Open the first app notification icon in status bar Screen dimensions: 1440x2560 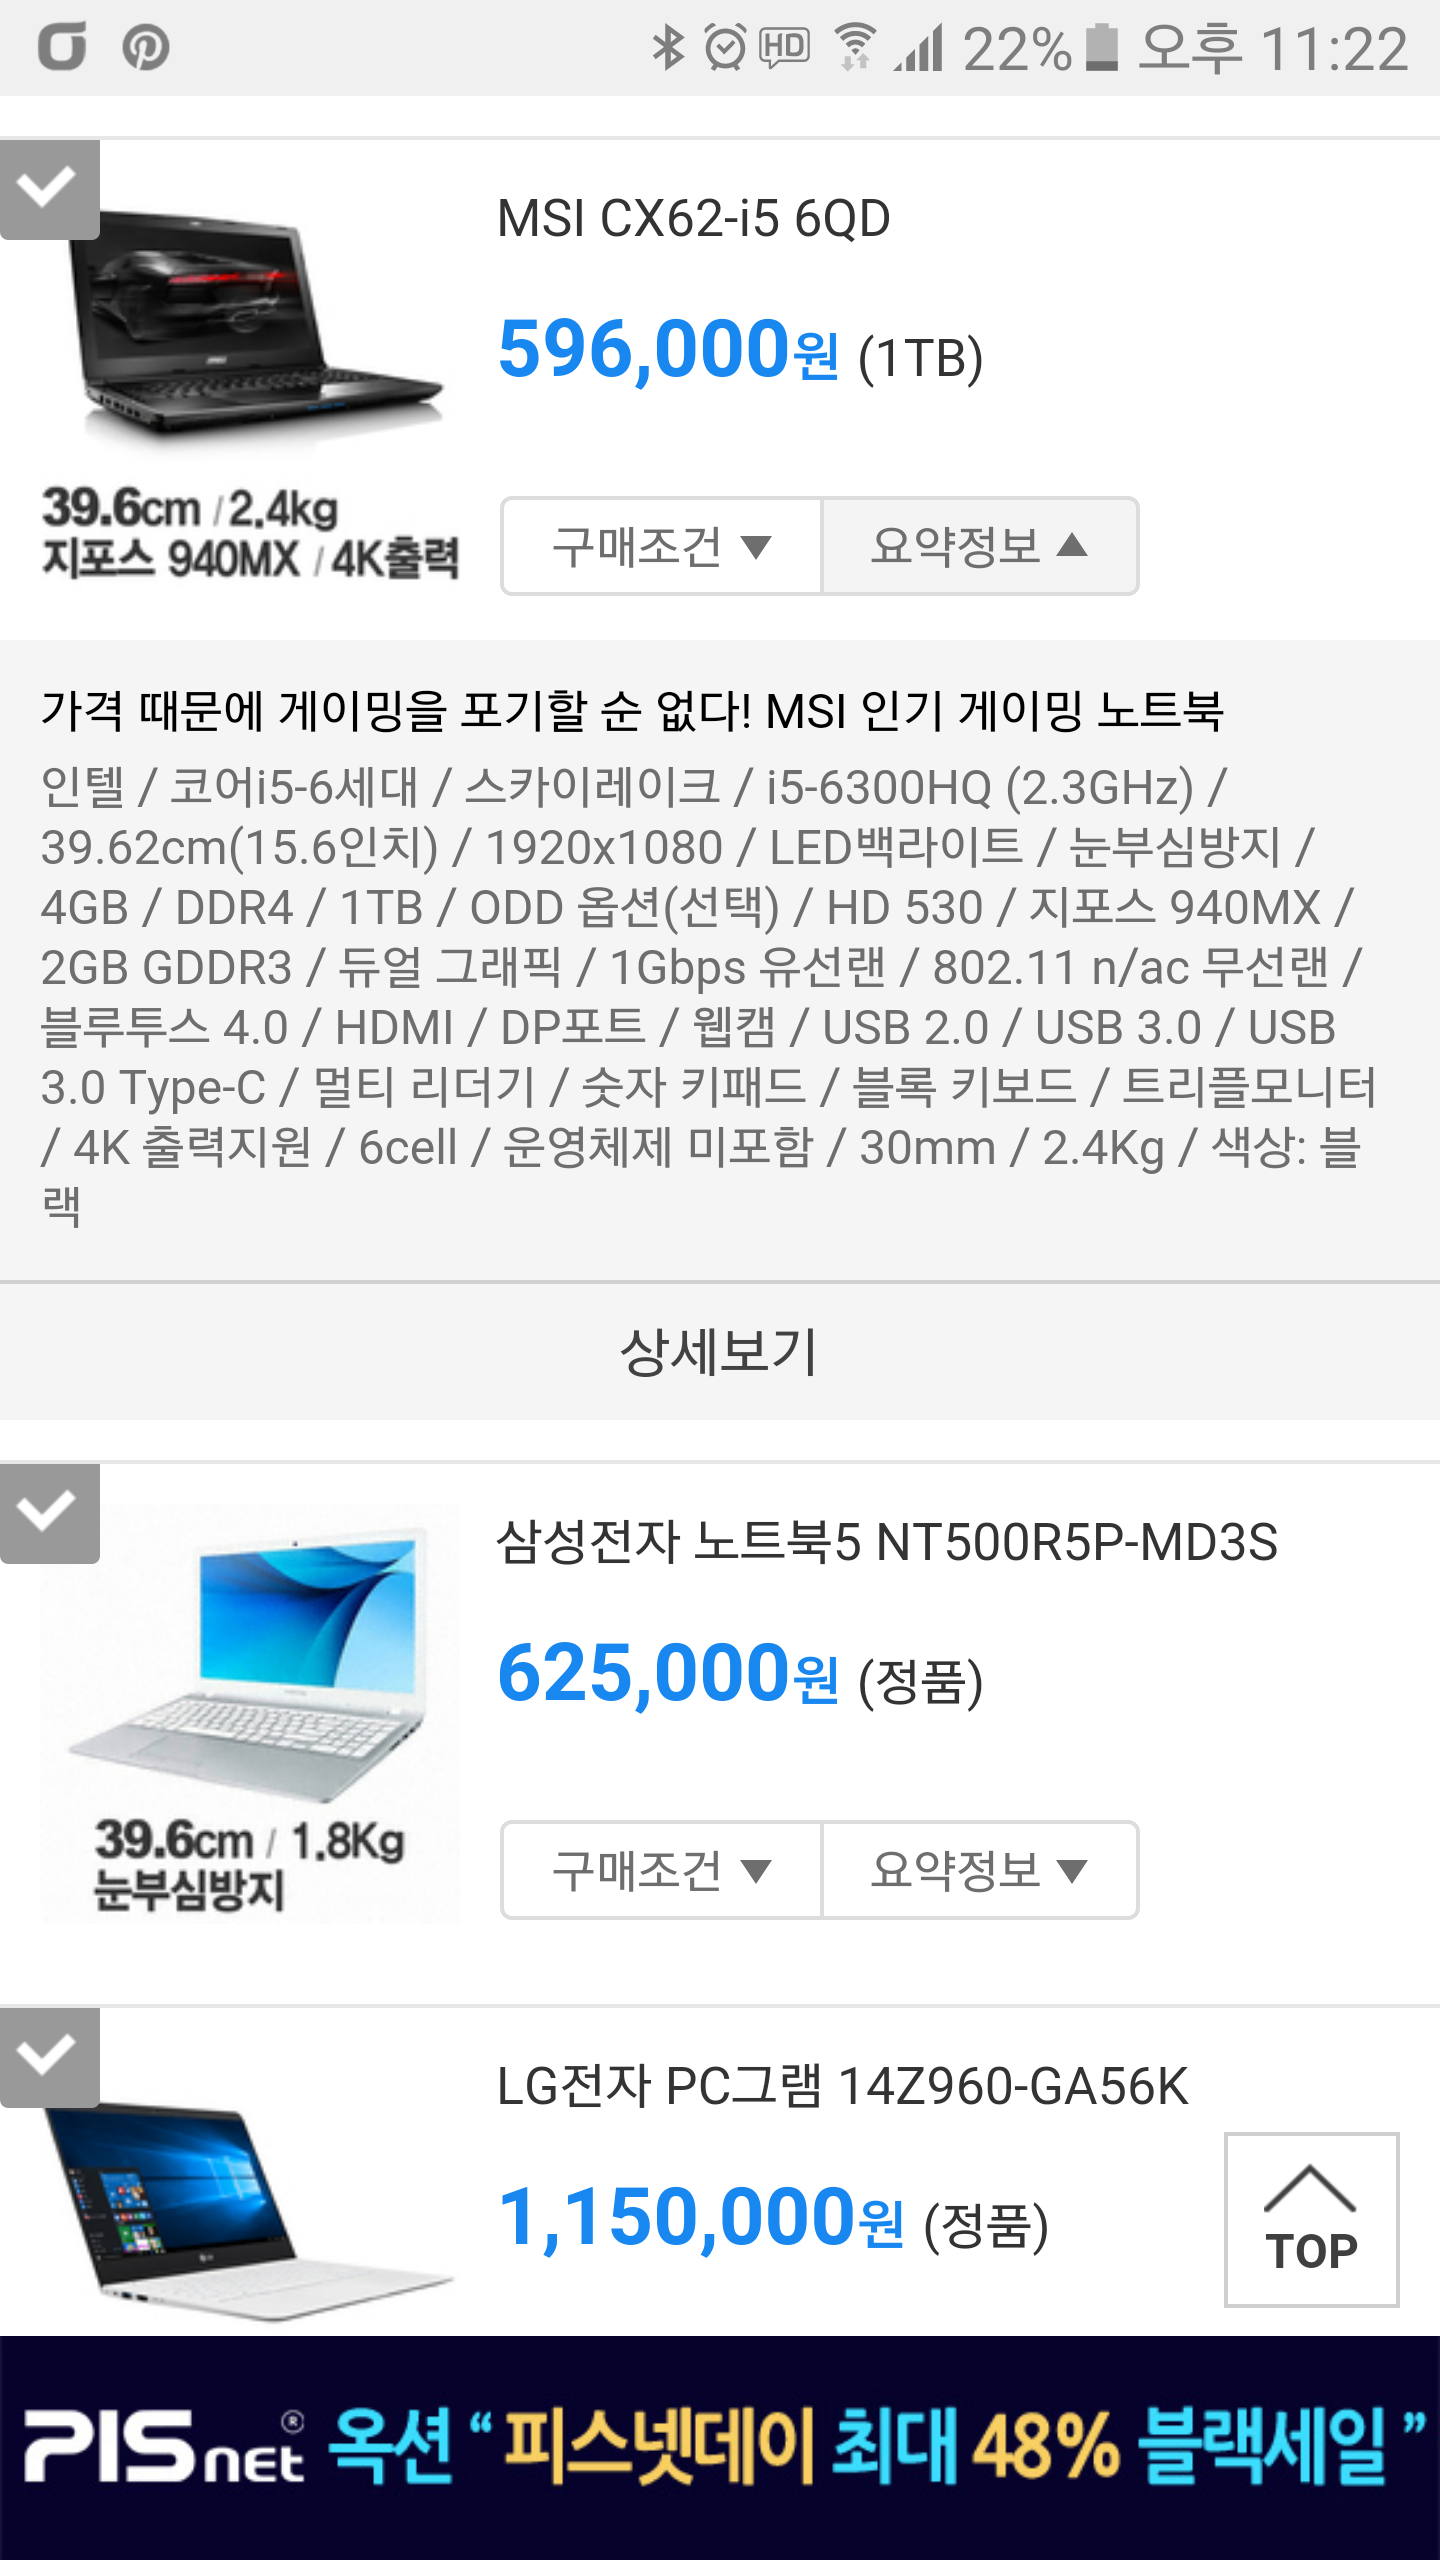pos(63,48)
